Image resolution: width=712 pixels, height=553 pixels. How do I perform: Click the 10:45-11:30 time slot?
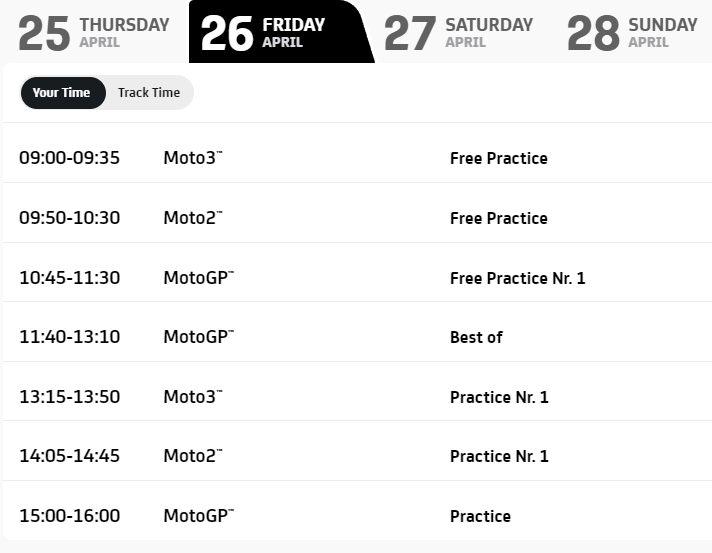click(x=69, y=278)
